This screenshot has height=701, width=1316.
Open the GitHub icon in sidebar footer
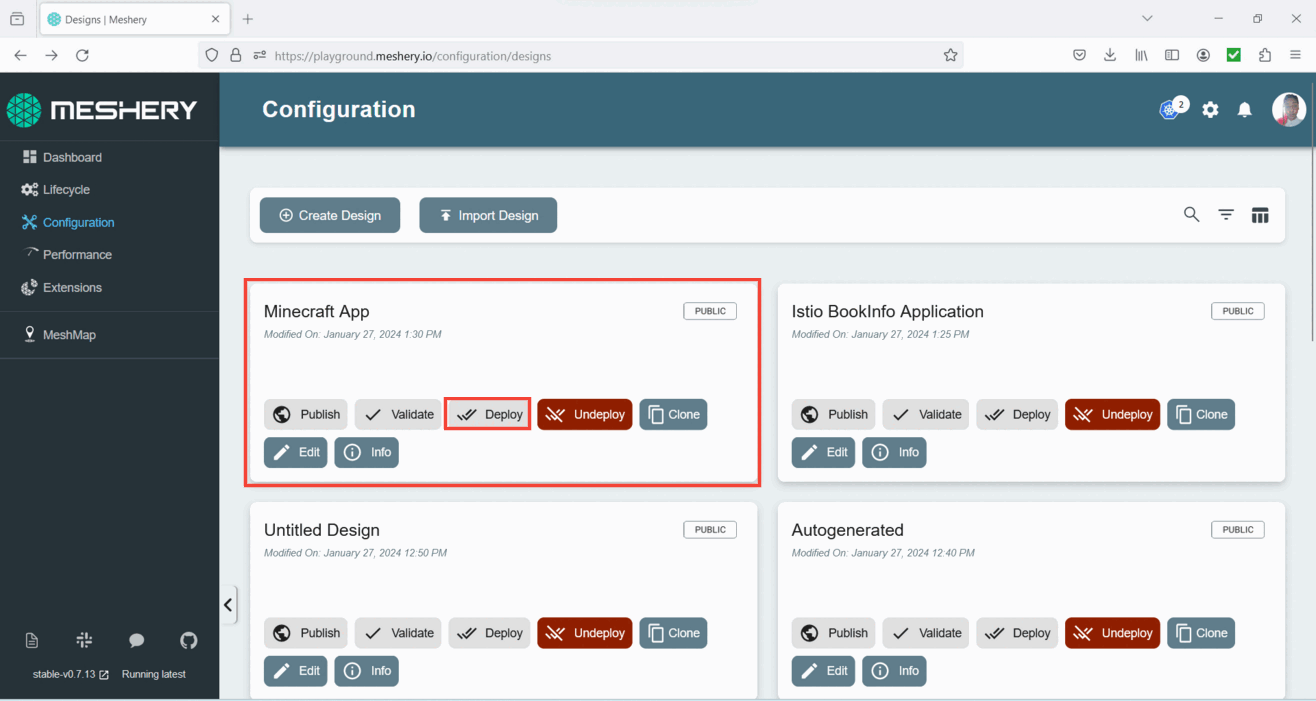(x=188, y=640)
